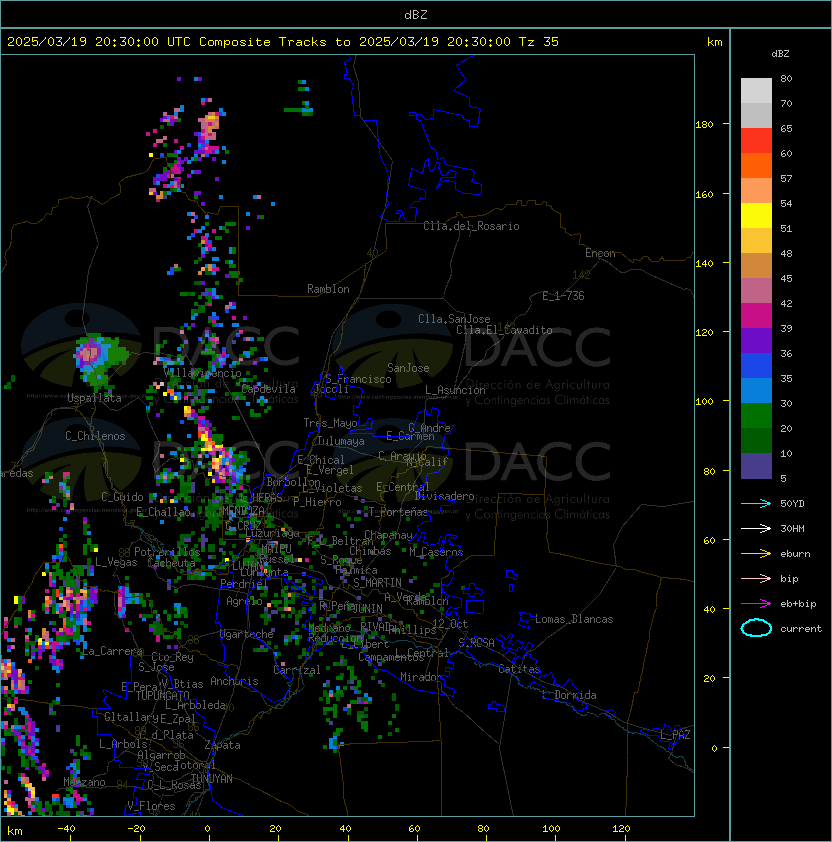
Task: Click the 'L_Asuncion' place label
Action: point(455,390)
